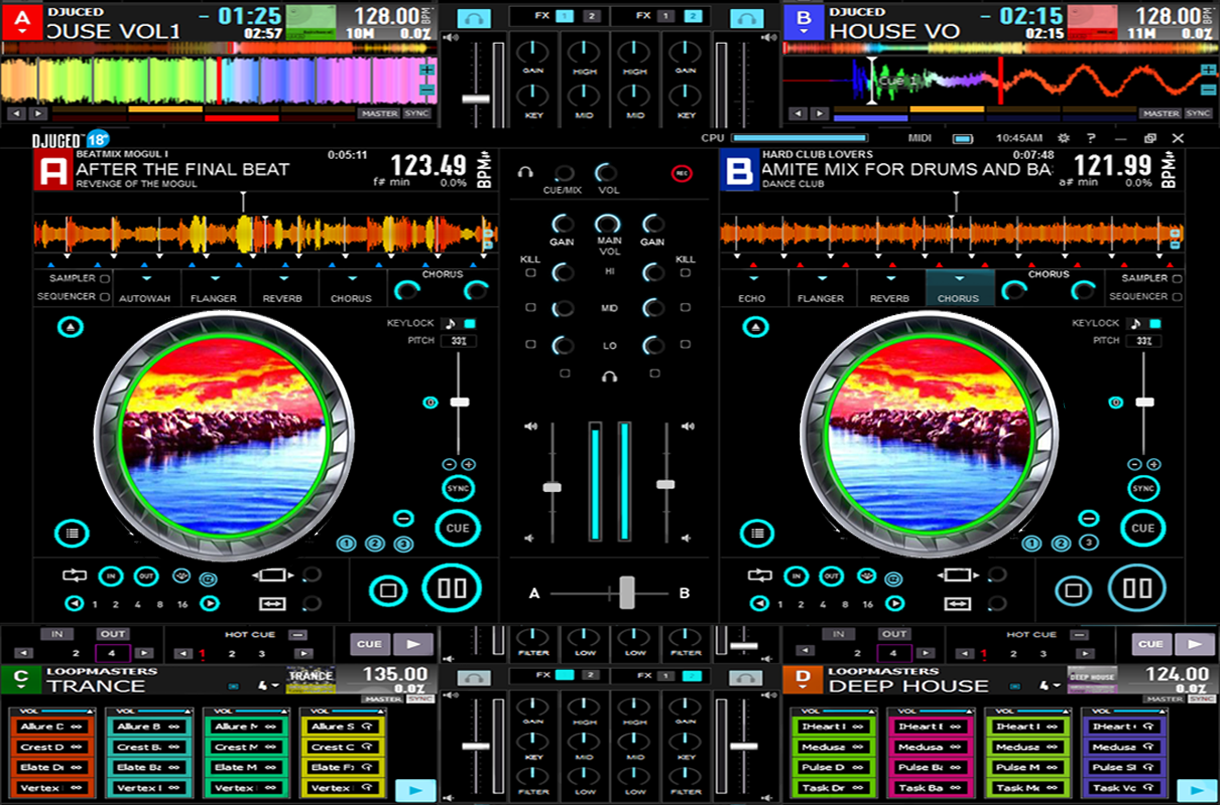1220x805 pixels.
Task: Select loop size 16 on deck A
Action: [x=182, y=604]
